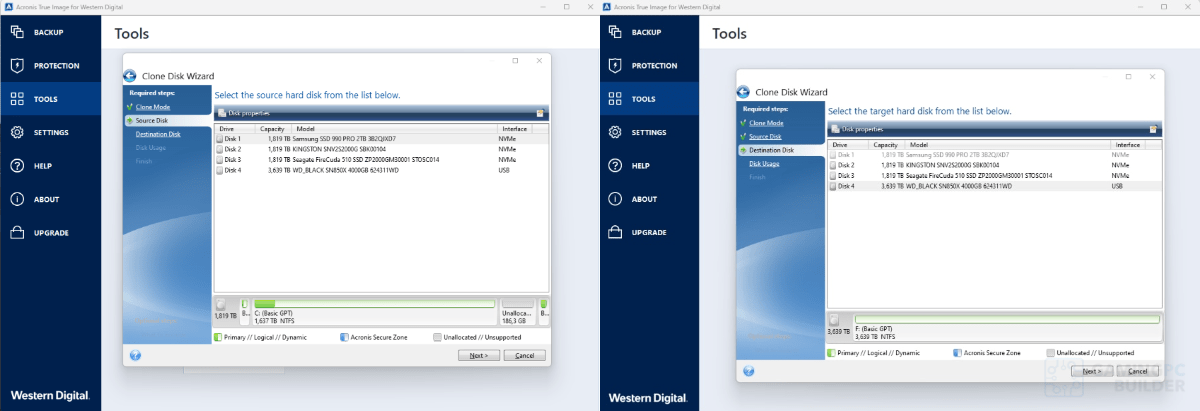Click Primary // Logical // Dynamic legend swatch in source wizard
Viewport: 1200px width, 411px height.
coord(218,338)
